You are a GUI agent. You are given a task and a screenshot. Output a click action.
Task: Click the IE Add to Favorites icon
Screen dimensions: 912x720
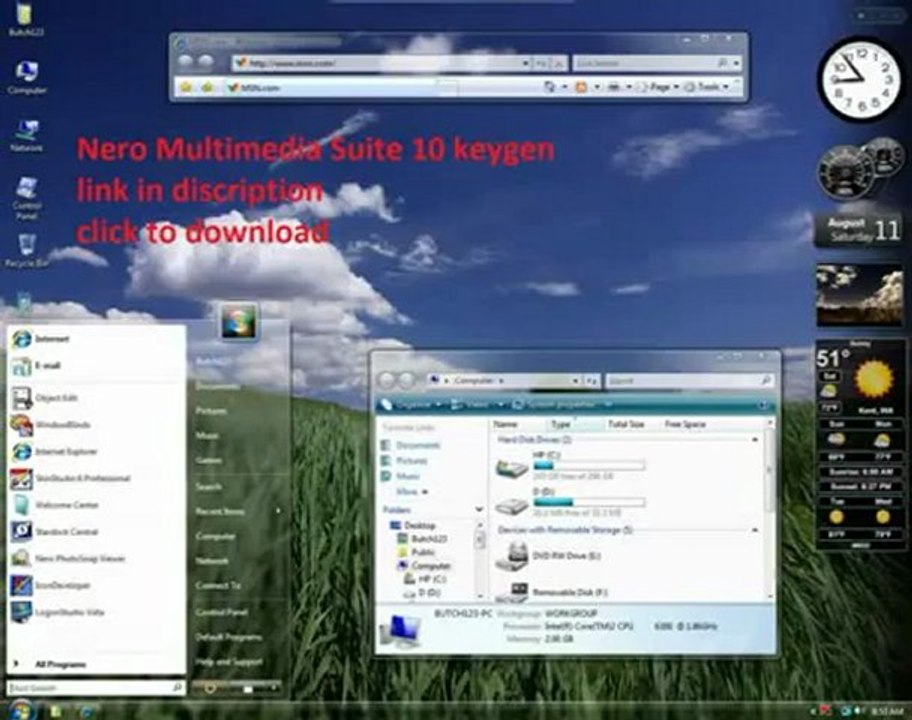tap(208, 87)
